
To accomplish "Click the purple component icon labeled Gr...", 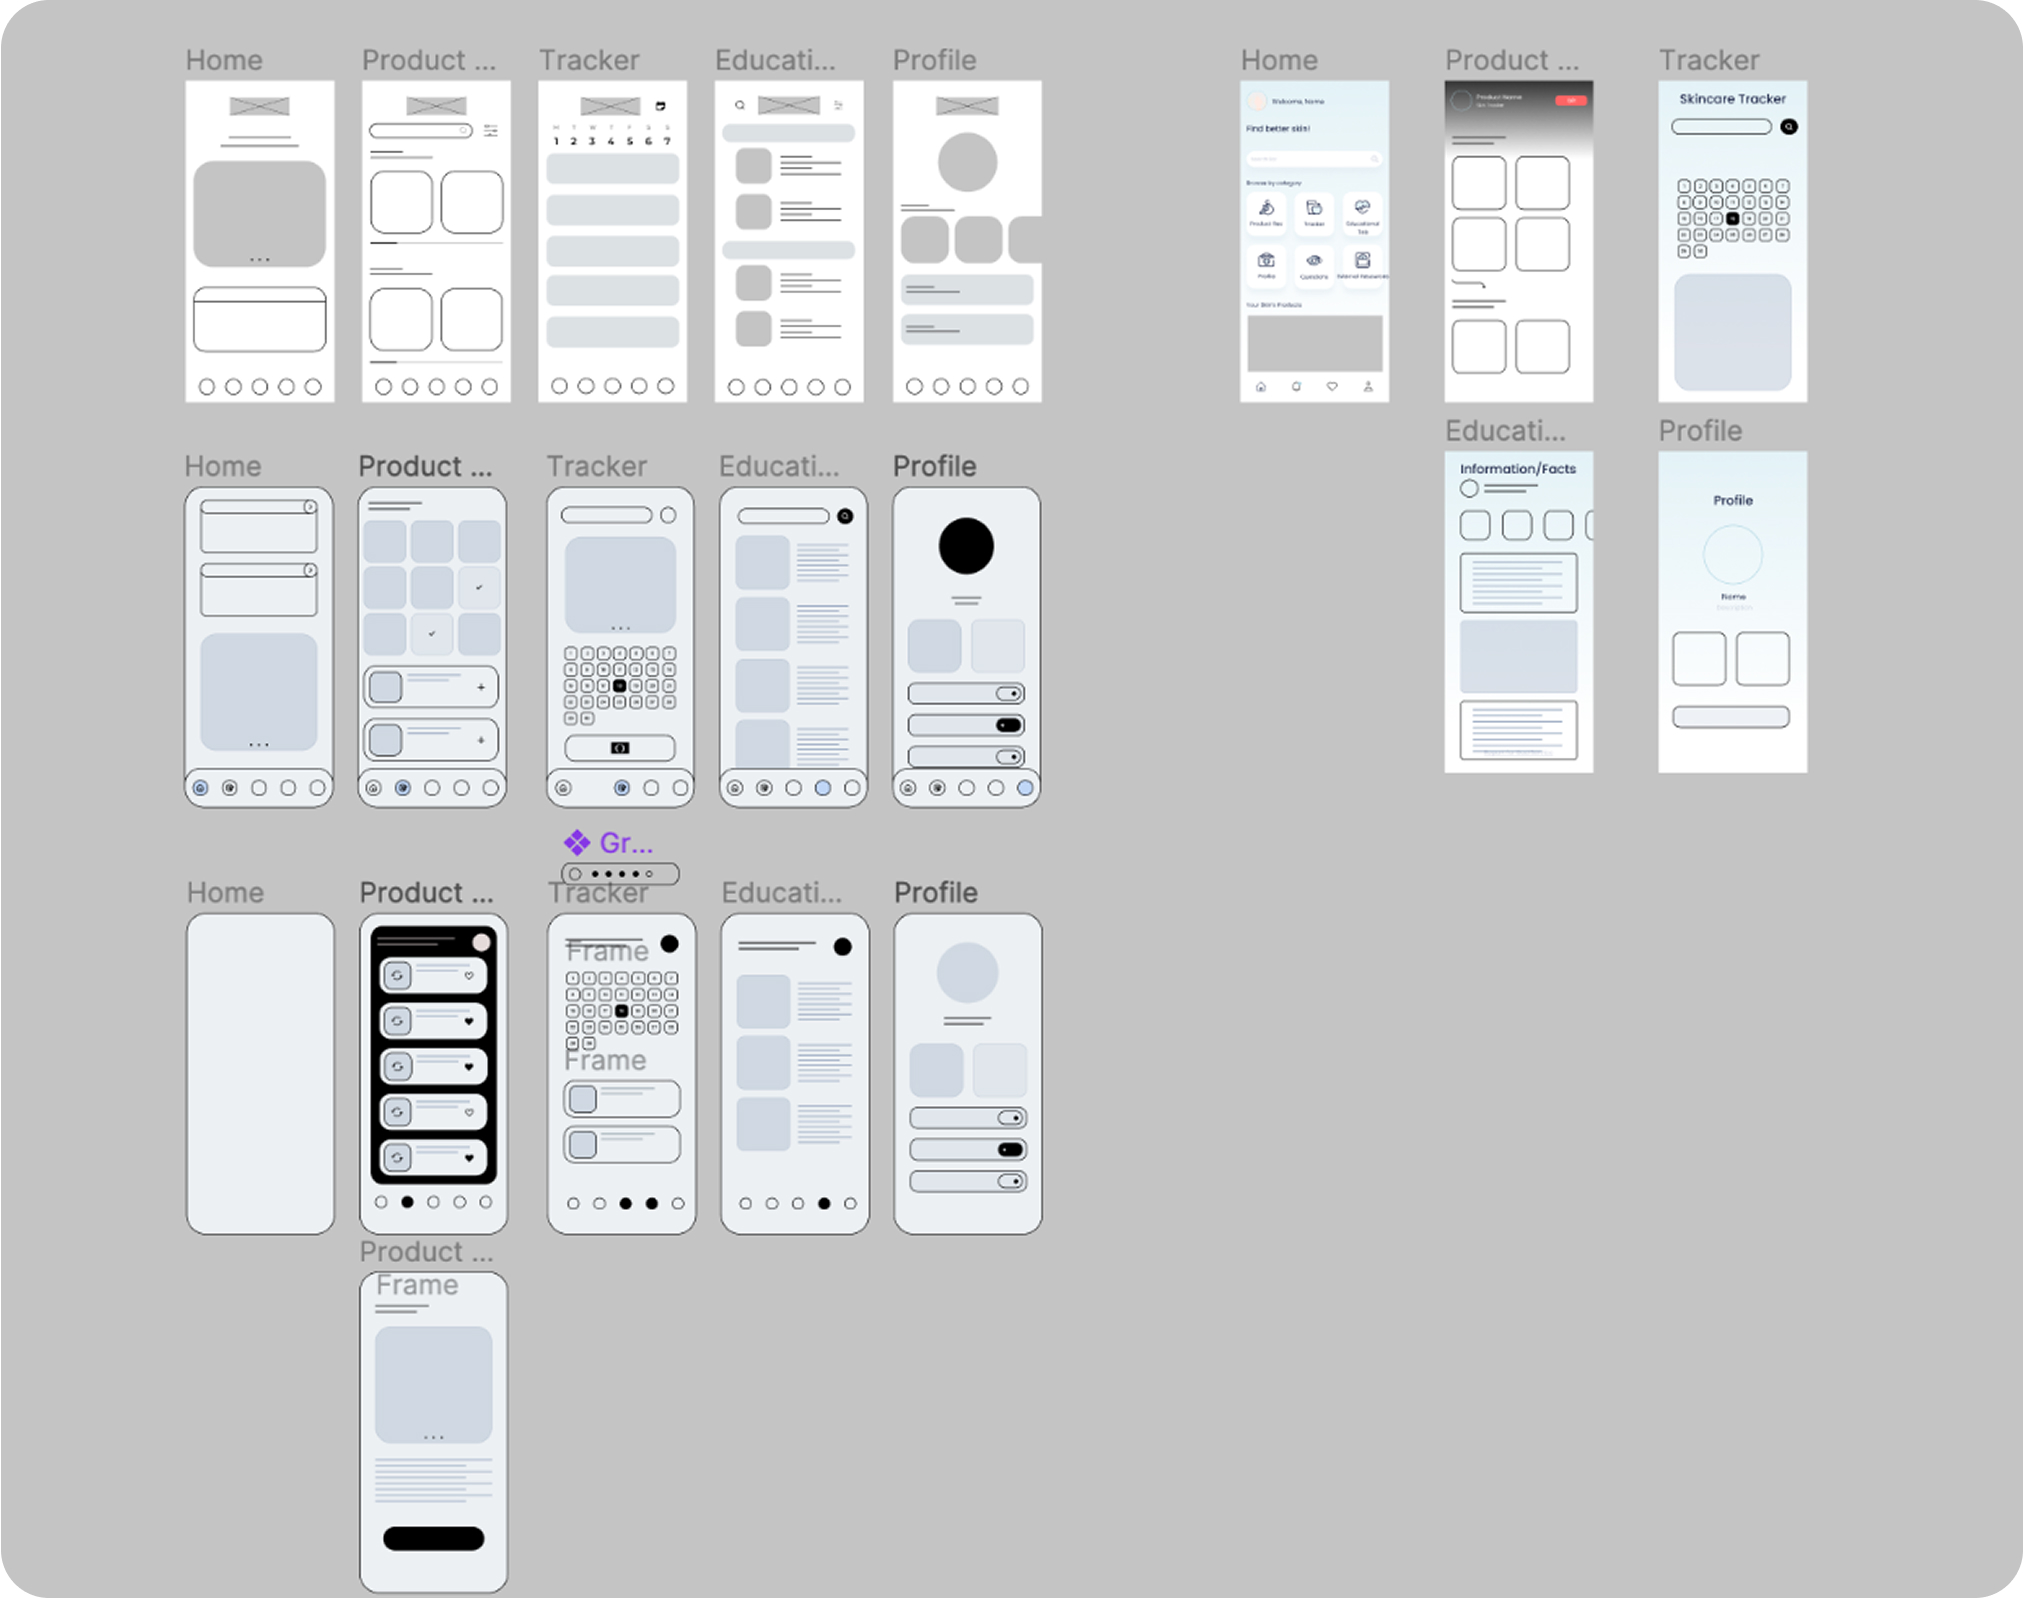I will pyautogui.click(x=577, y=843).
